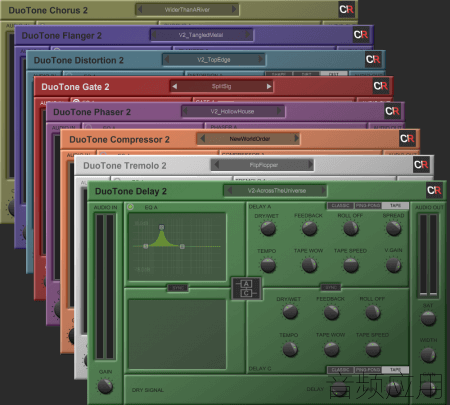Select CLASSIC mode for Delay A

tap(341, 206)
